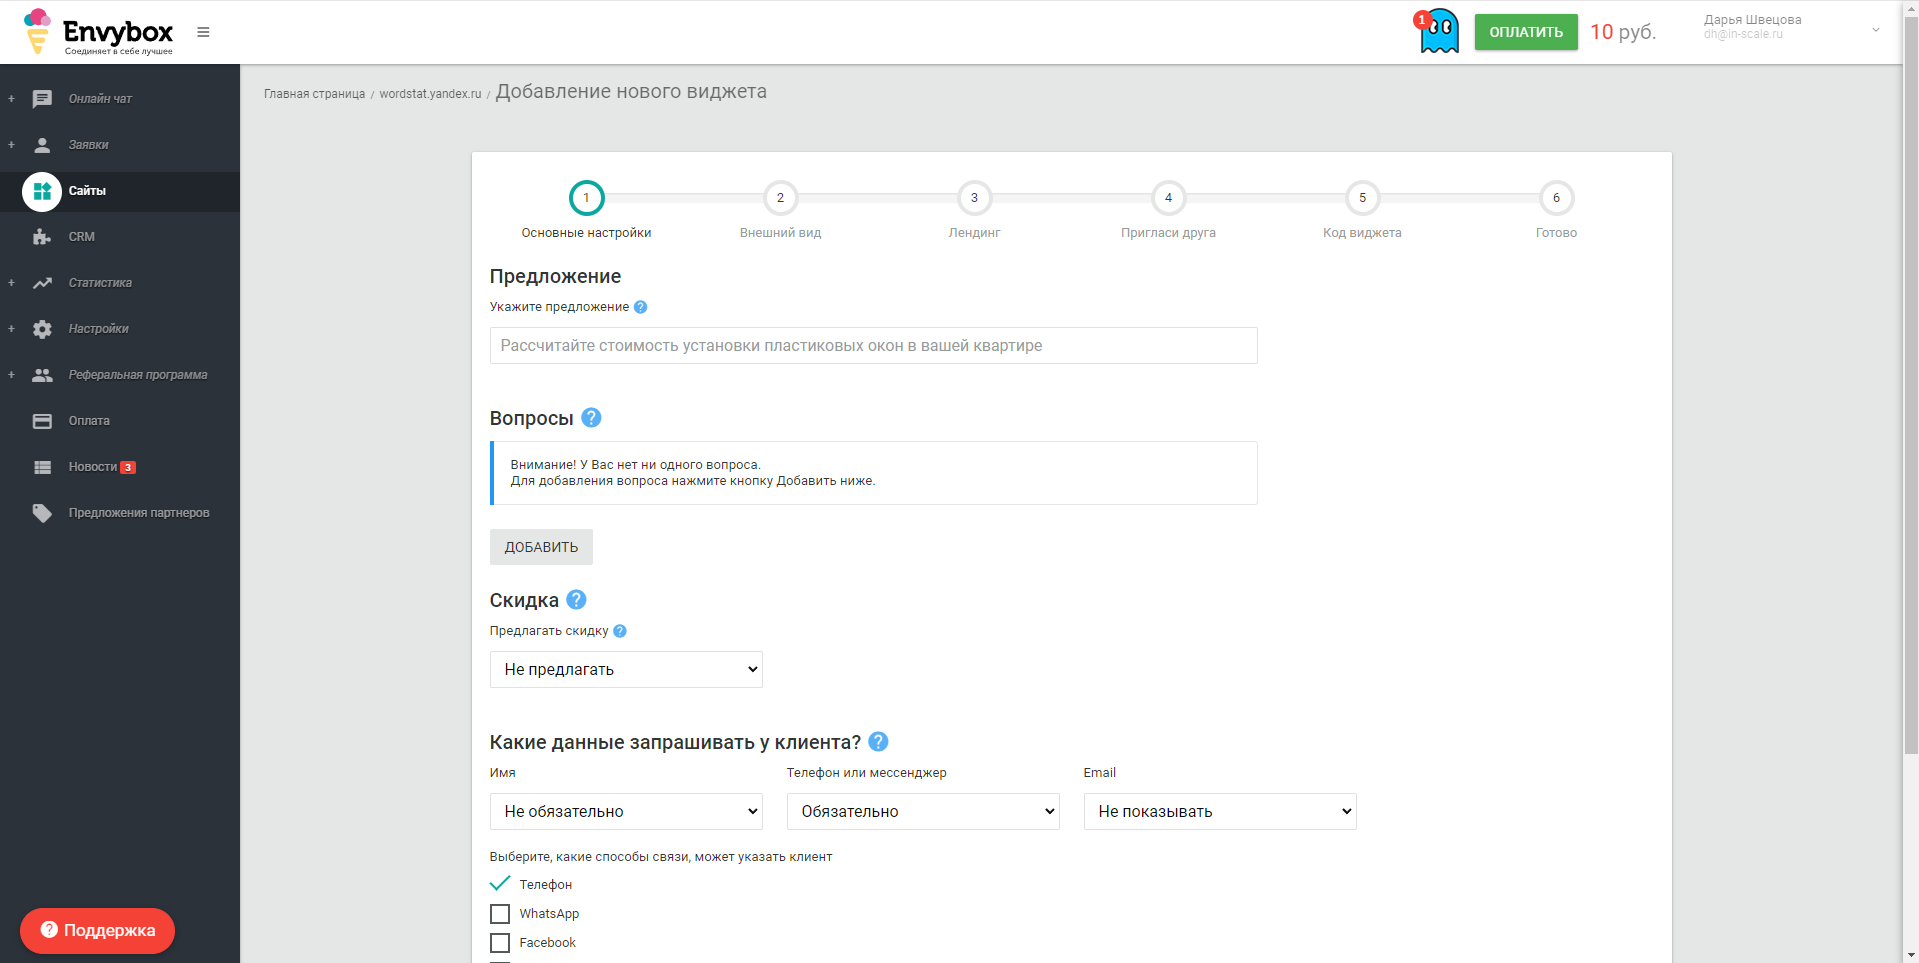The width and height of the screenshot is (1919, 963).
Task: Click the Envybox logo
Action: (x=98, y=32)
